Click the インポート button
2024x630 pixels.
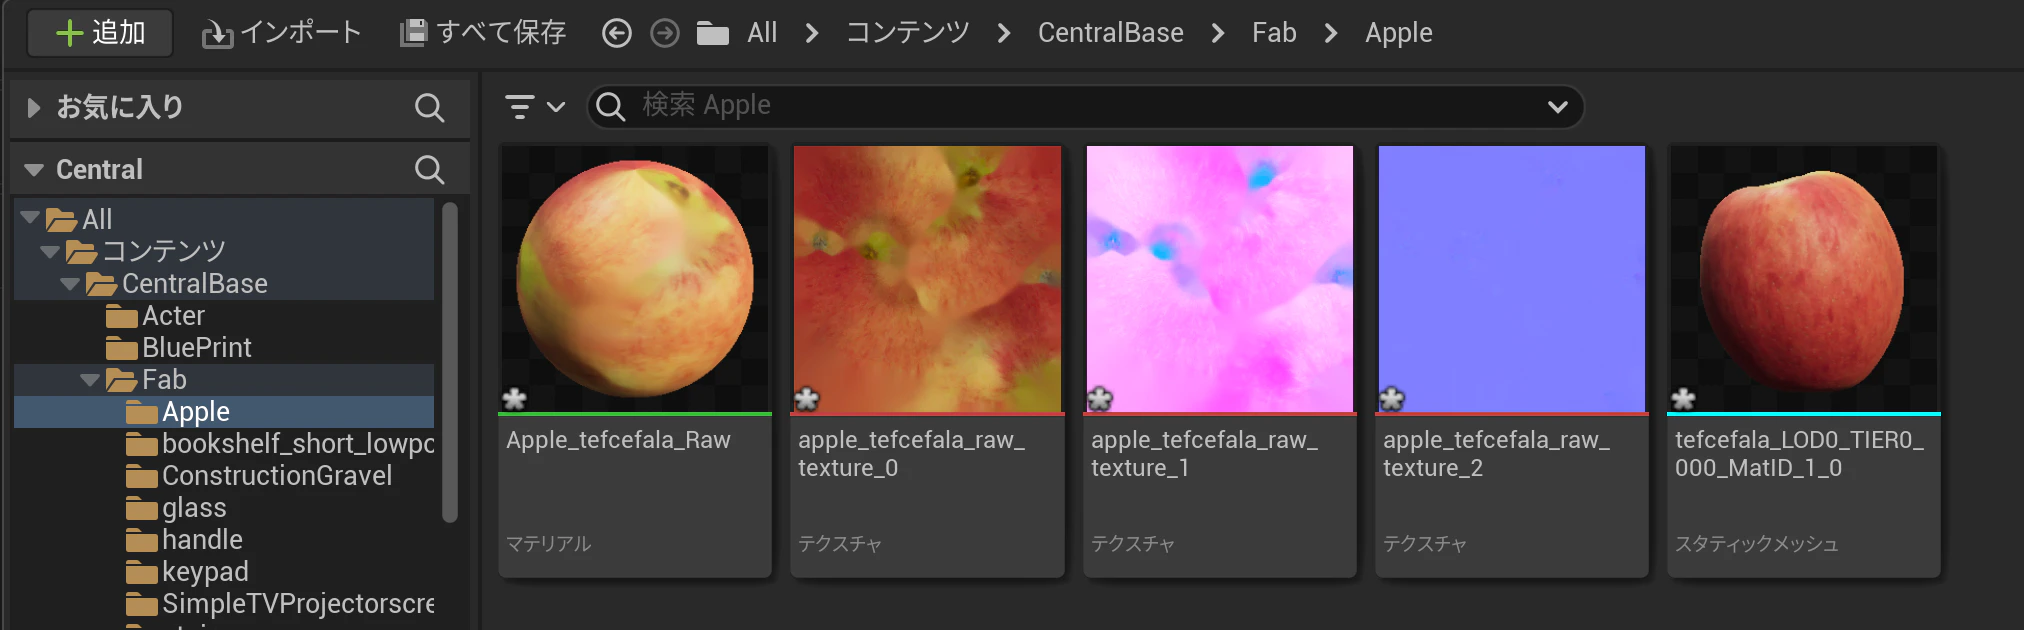281,33
